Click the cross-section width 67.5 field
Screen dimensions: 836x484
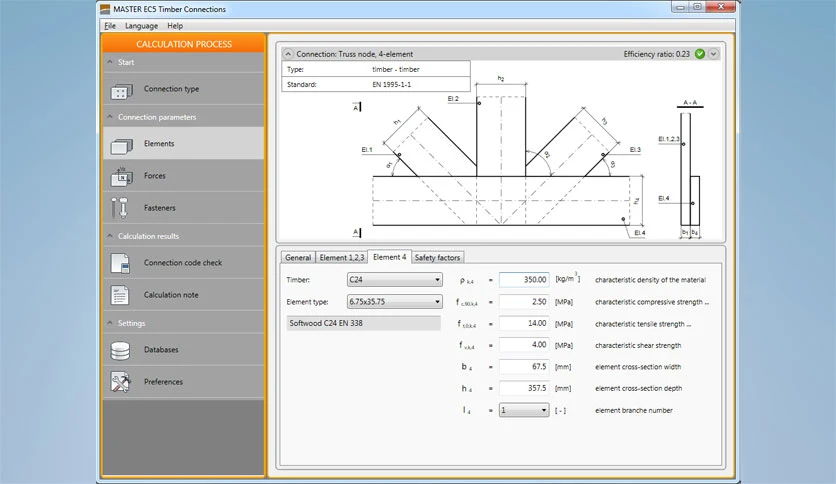pos(524,367)
